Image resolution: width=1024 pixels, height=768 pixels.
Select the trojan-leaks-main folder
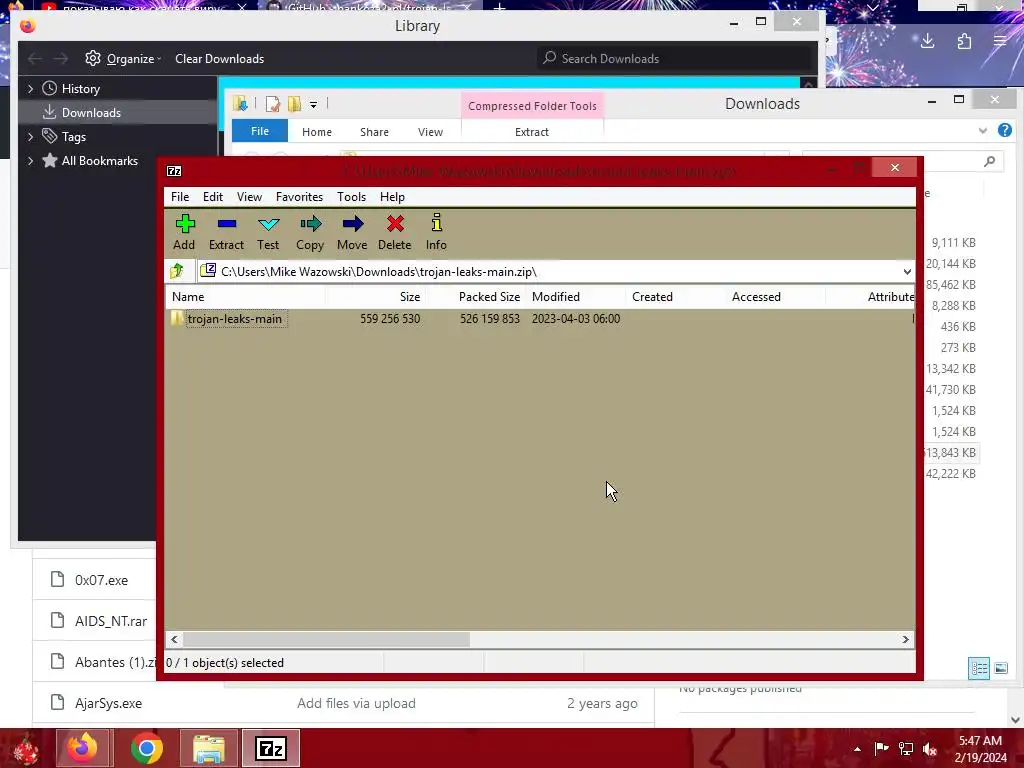234,319
